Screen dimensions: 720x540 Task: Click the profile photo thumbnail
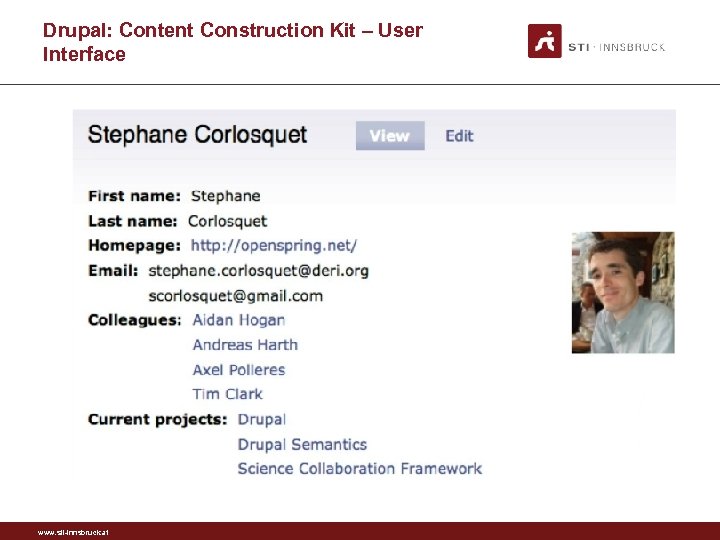623,292
